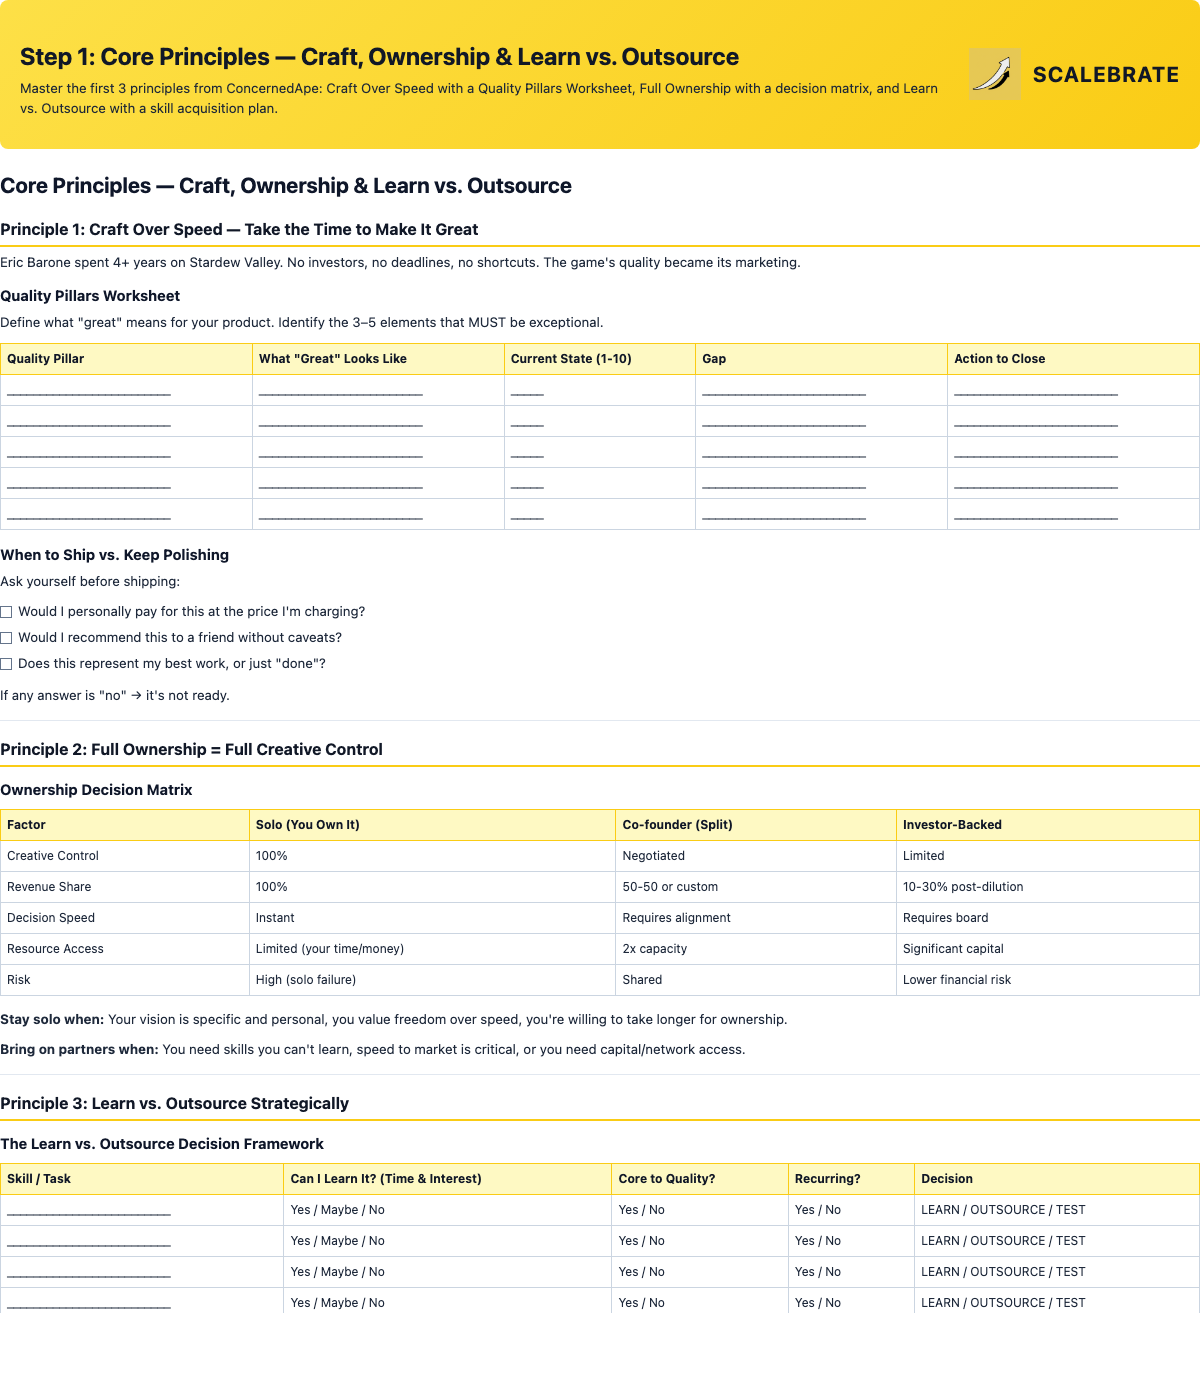
Task: Click the 'Negotiated' cell
Action: tap(756, 856)
